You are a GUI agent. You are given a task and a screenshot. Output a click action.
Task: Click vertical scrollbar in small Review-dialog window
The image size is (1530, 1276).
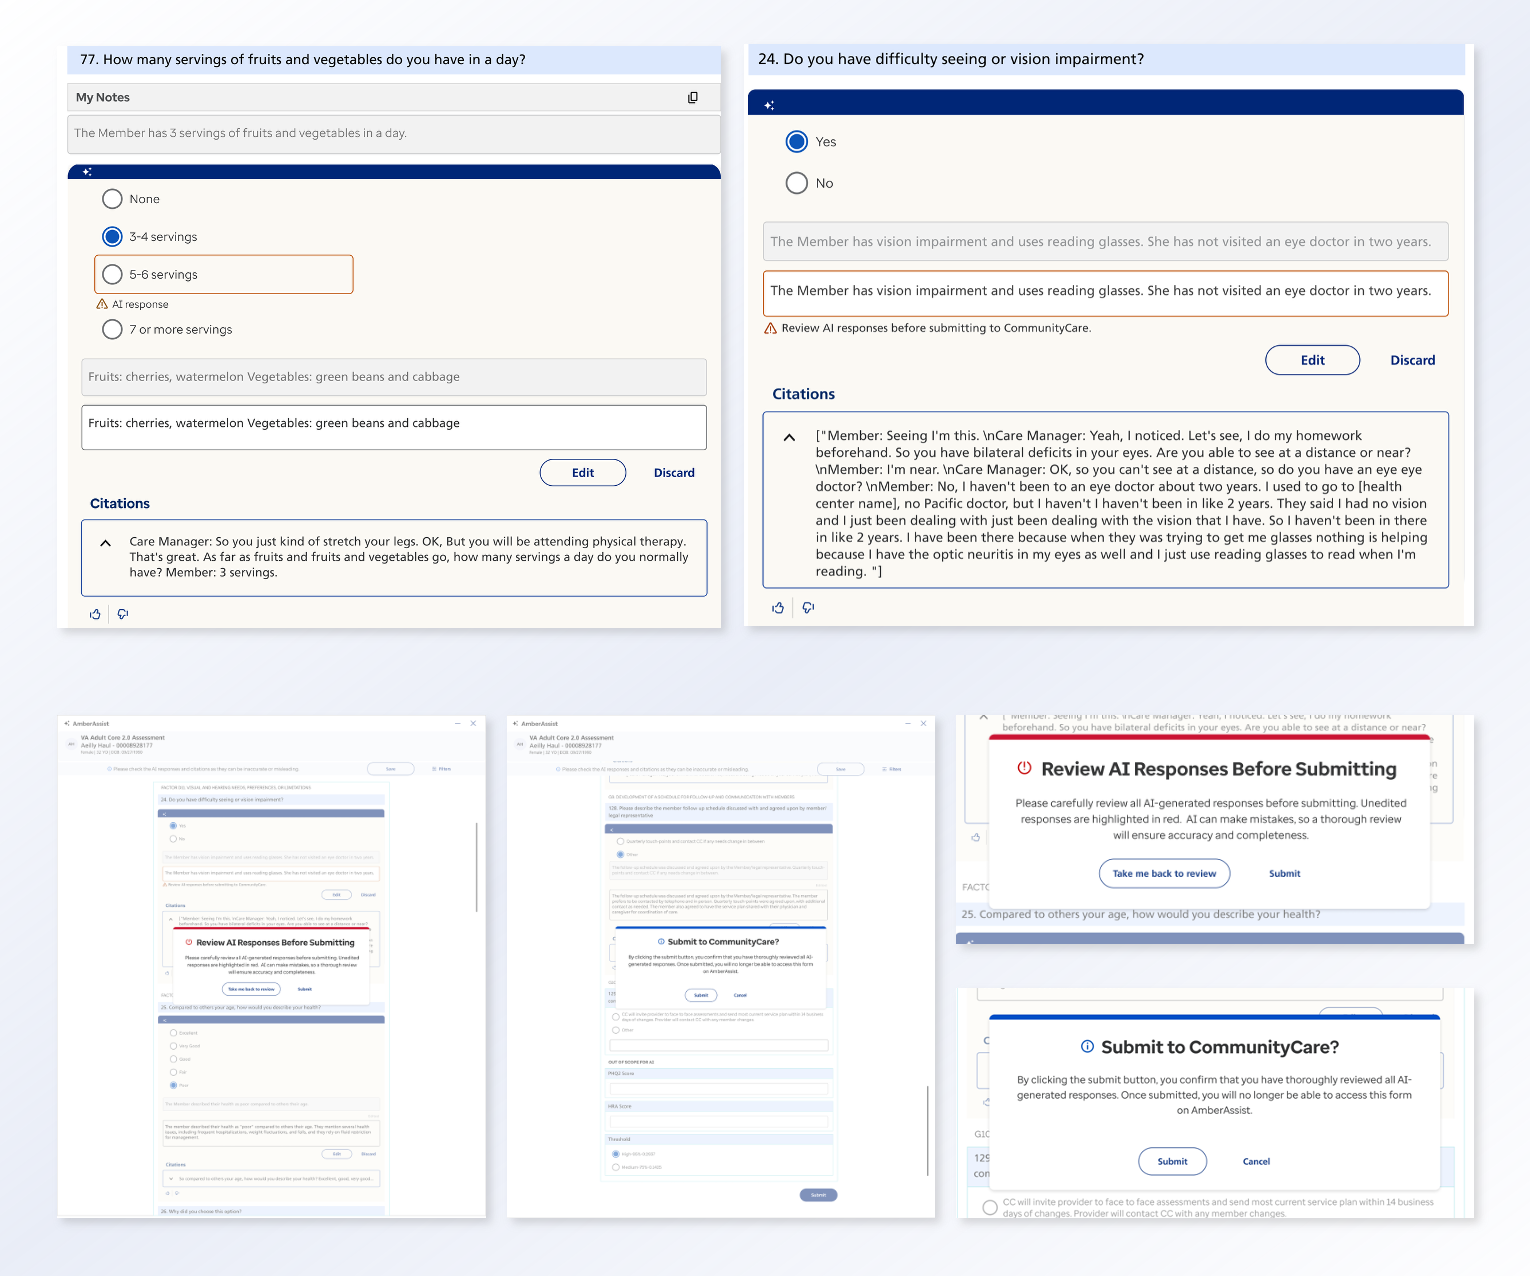[x=477, y=867]
